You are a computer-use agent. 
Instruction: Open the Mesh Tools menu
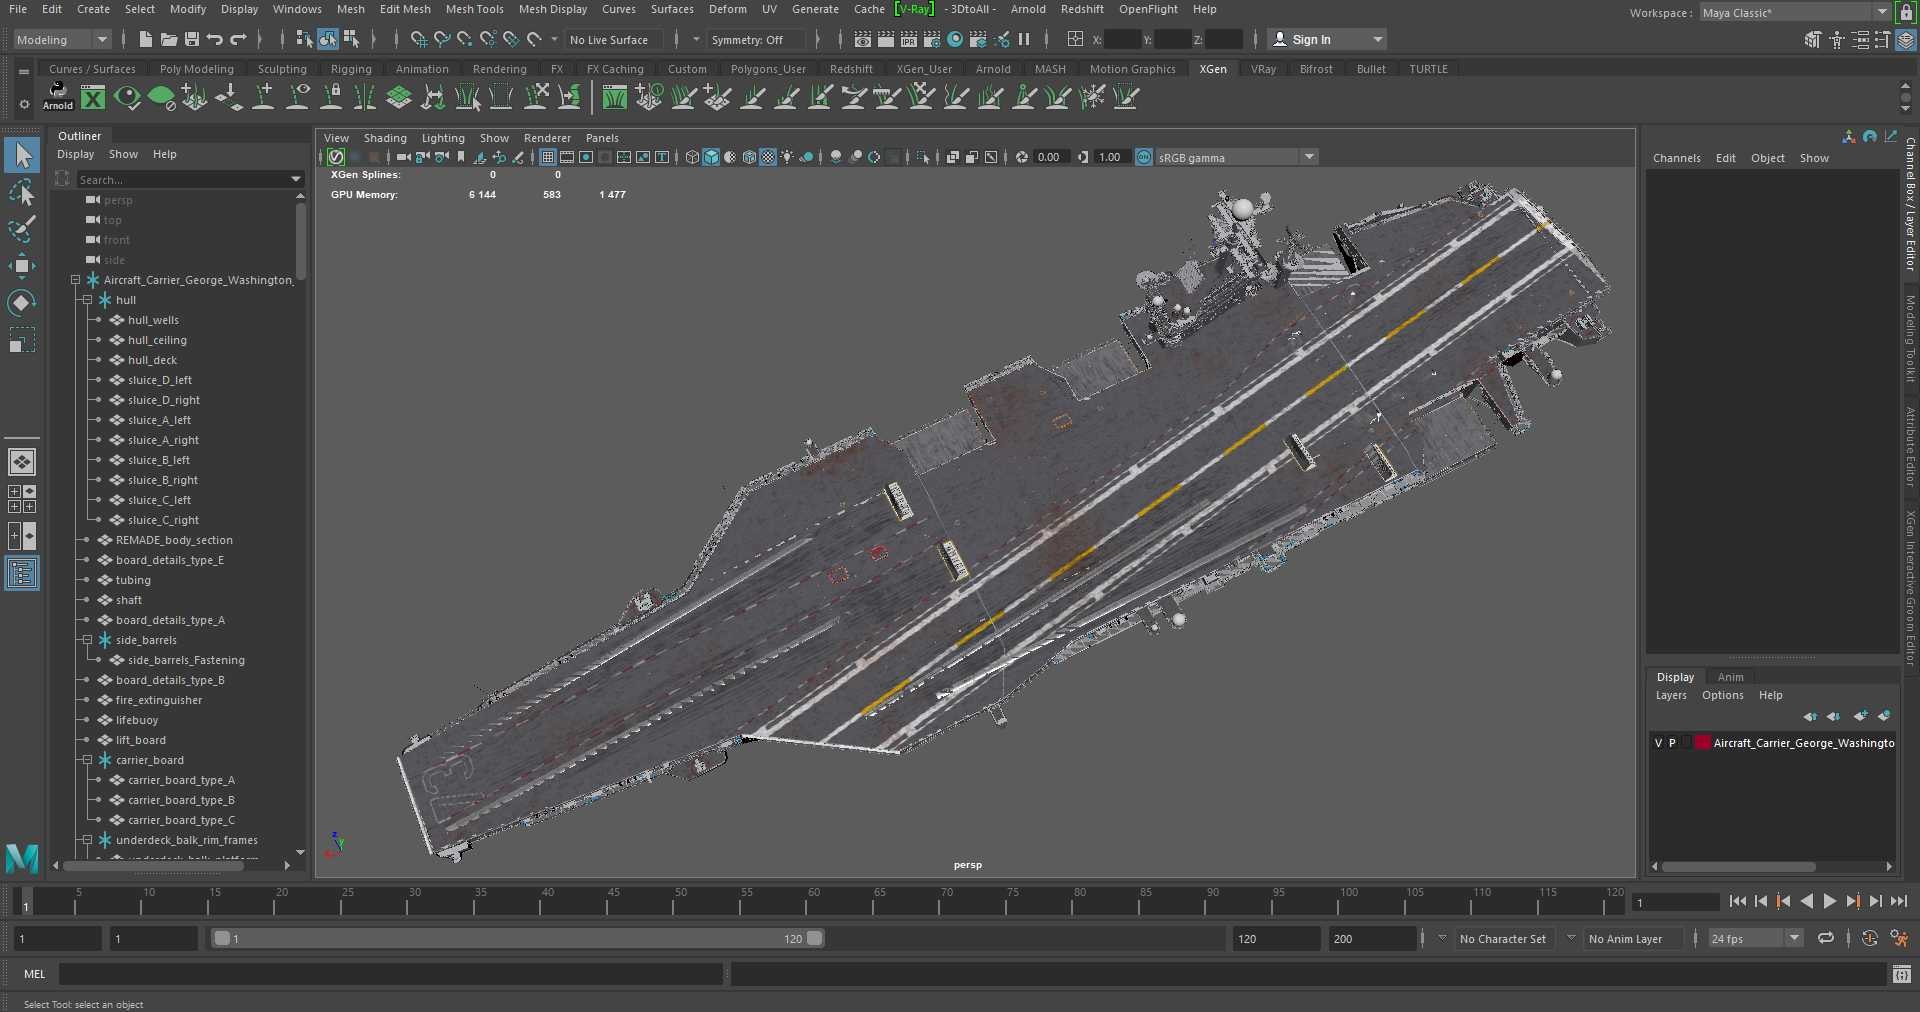(x=474, y=9)
